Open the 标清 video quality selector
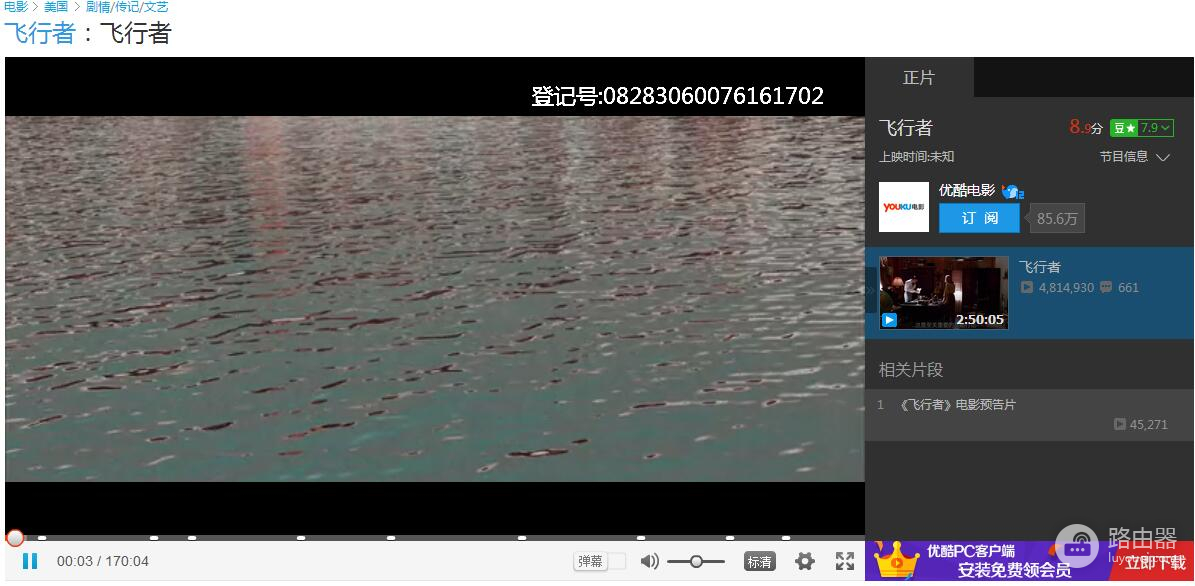The height and width of the screenshot is (586, 1195). pyautogui.click(x=759, y=561)
